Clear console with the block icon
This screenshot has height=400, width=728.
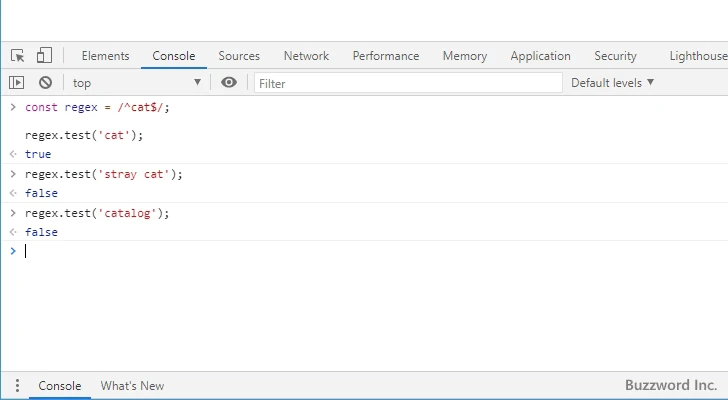point(45,83)
